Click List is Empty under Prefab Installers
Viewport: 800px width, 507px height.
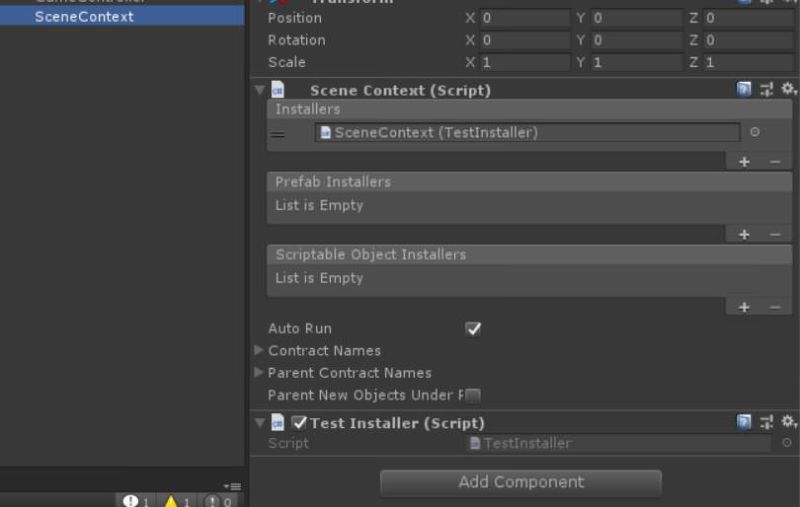319,206
